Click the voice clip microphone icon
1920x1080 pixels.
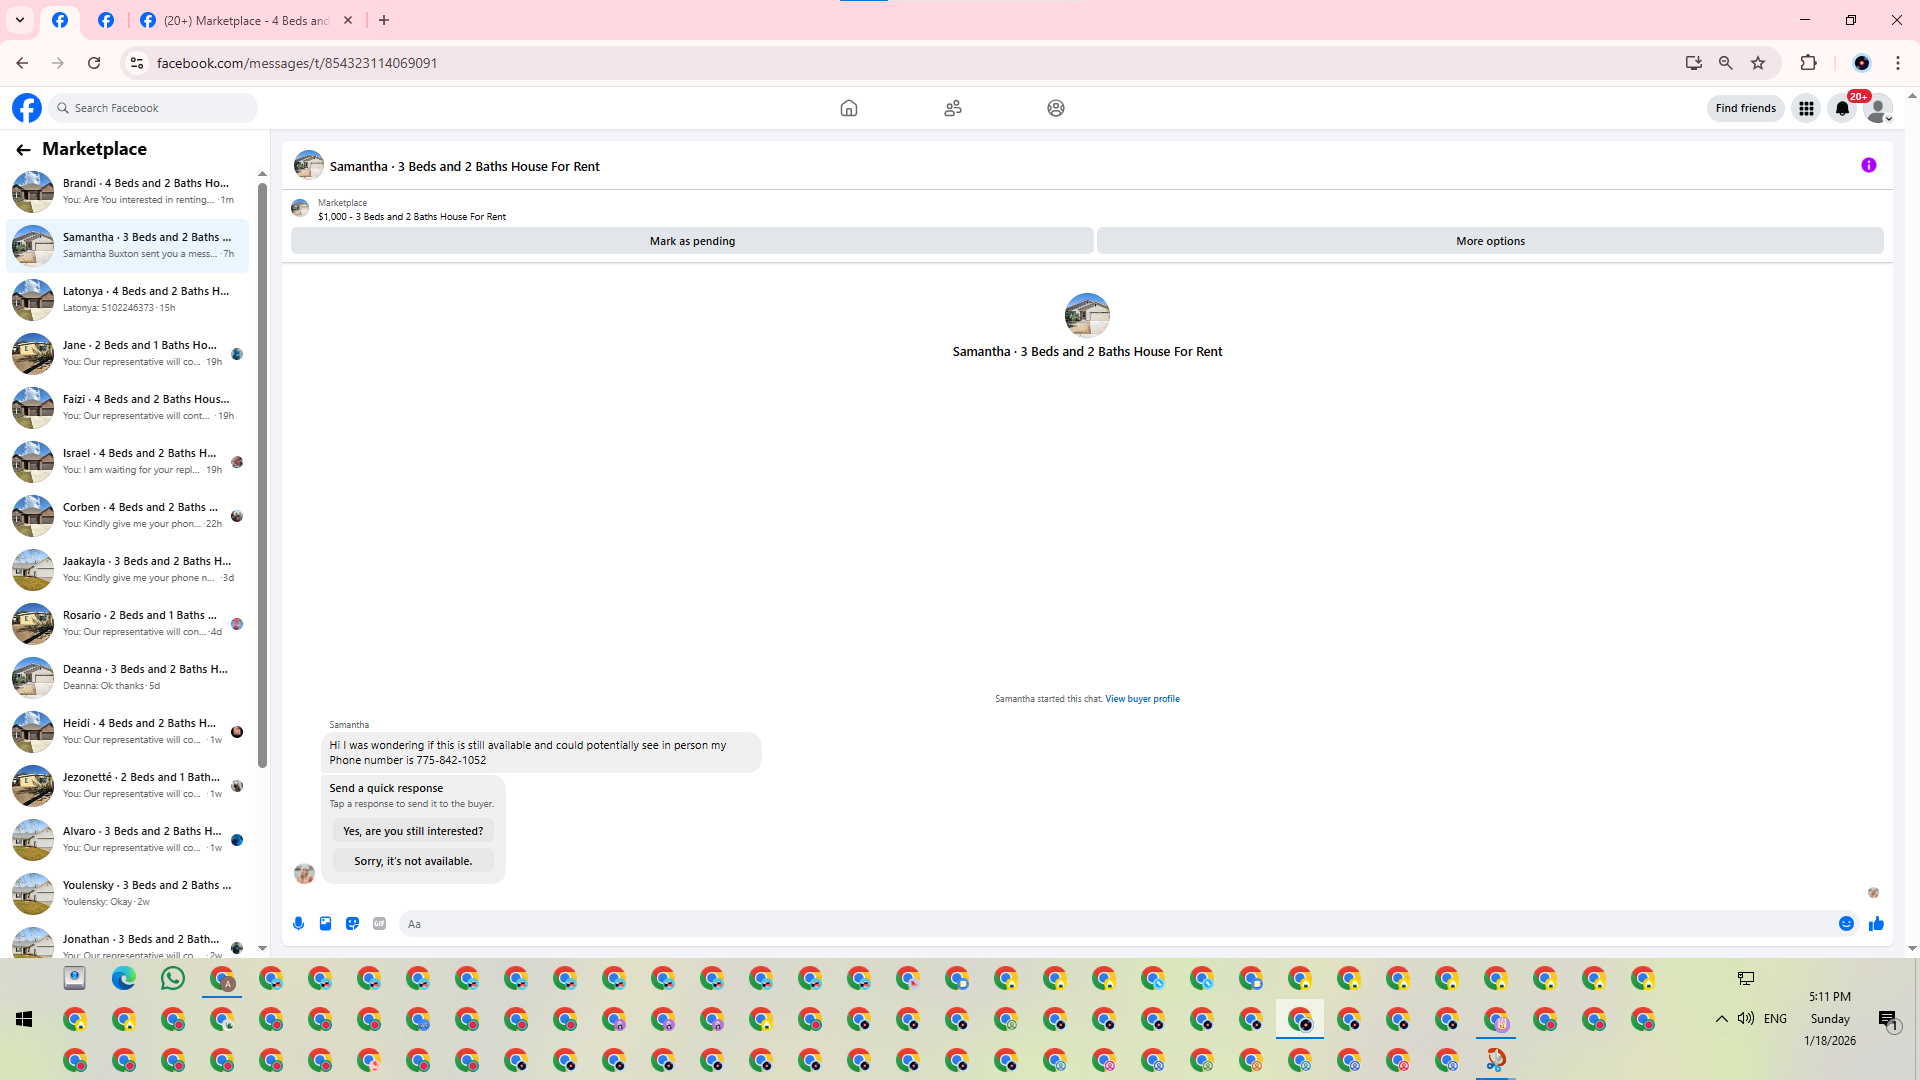tap(298, 924)
